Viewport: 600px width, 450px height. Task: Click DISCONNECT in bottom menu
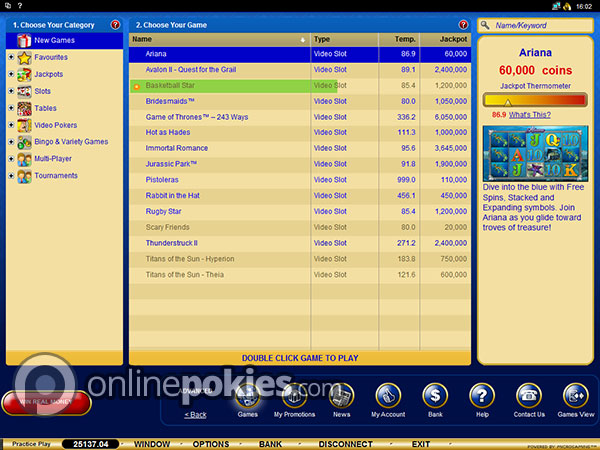click(x=346, y=444)
